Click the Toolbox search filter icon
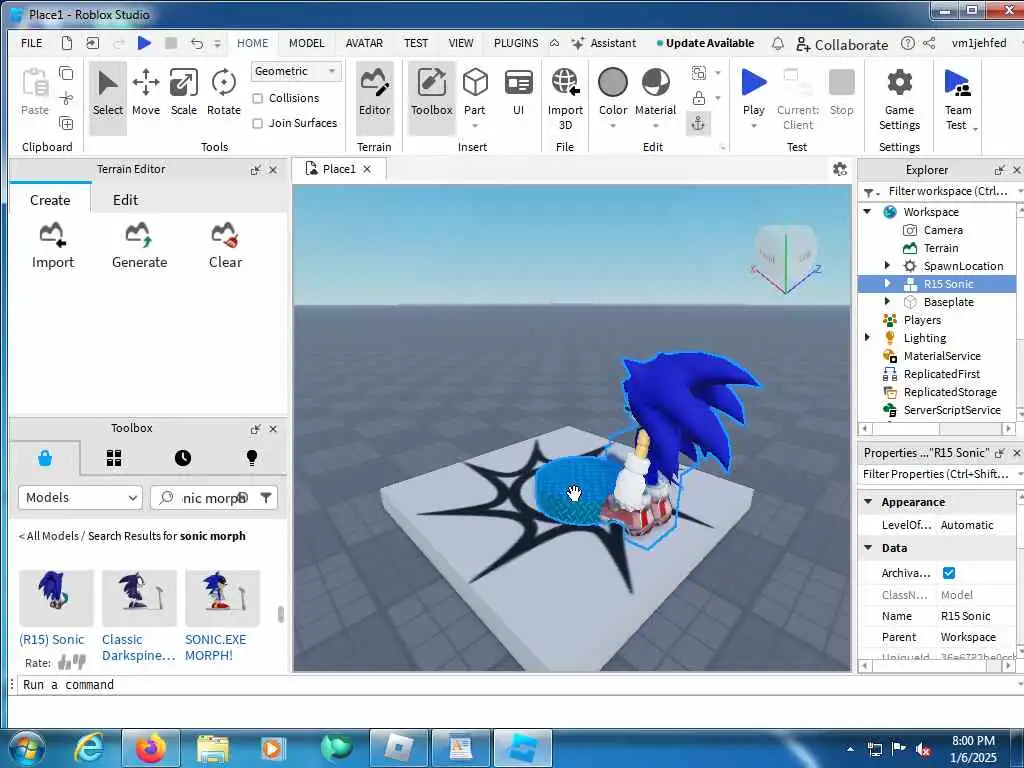 [x=266, y=498]
